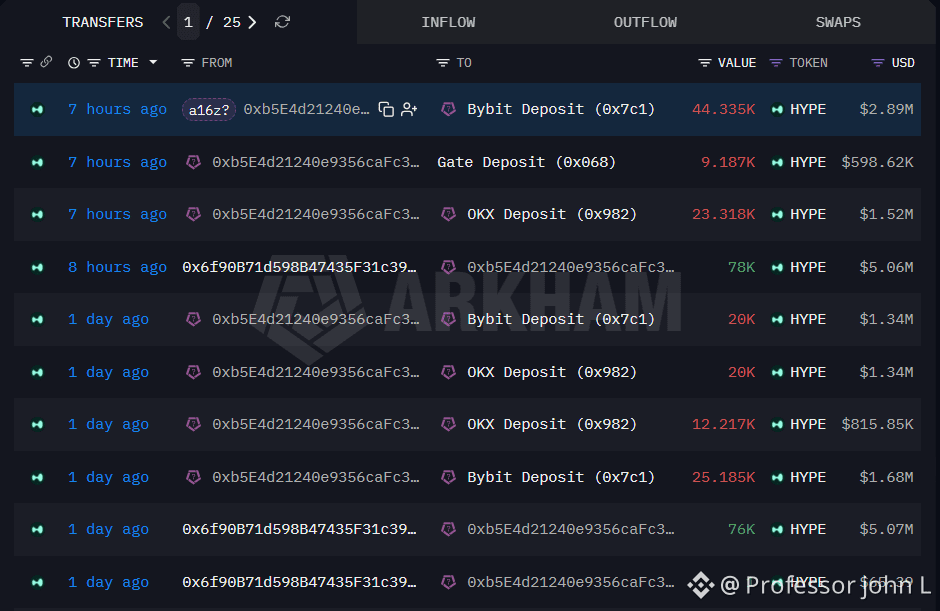The height and width of the screenshot is (611, 940).
Task: Click the FROM column header label
Action: [x=216, y=62]
